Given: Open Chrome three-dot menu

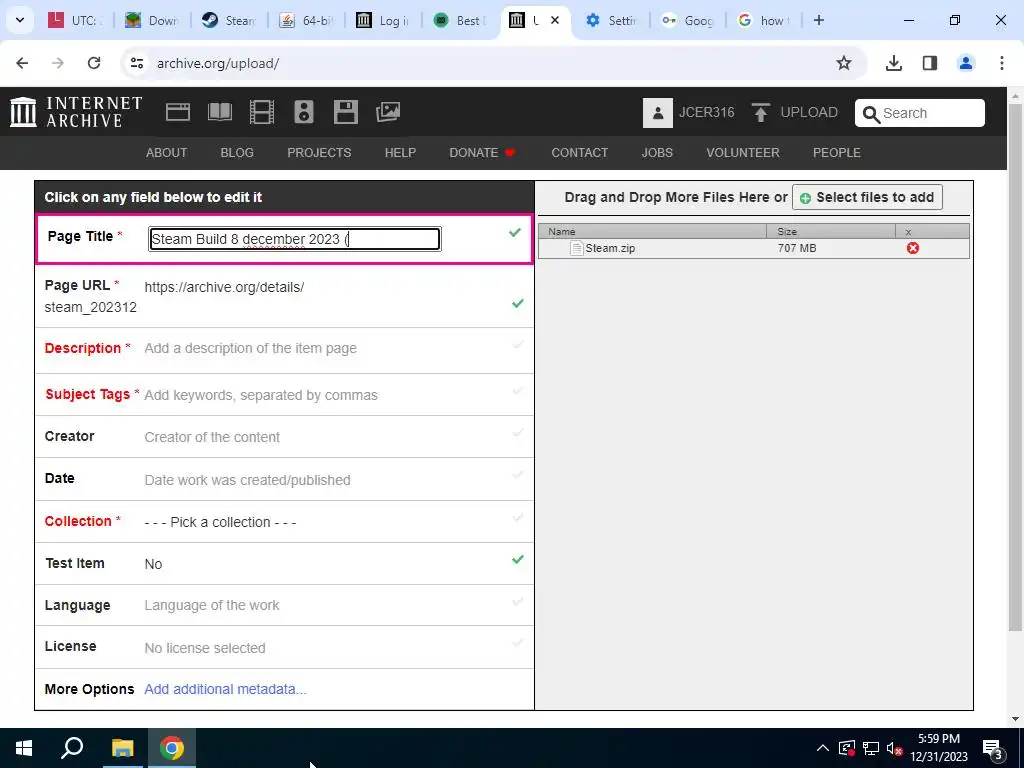Looking at the screenshot, I should (x=1001, y=63).
